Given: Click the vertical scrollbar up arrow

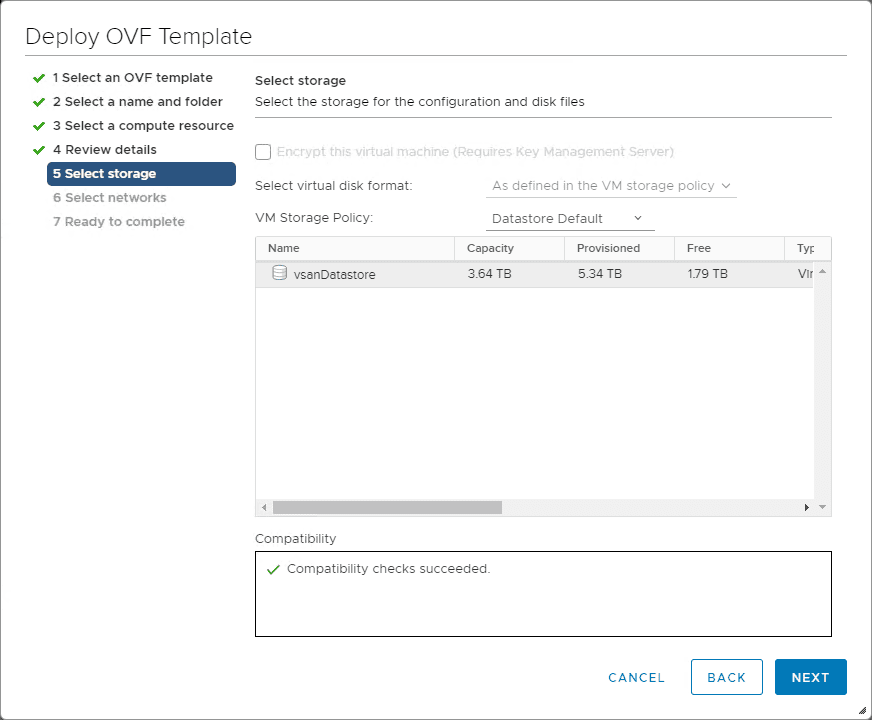Looking at the screenshot, I should [823, 272].
